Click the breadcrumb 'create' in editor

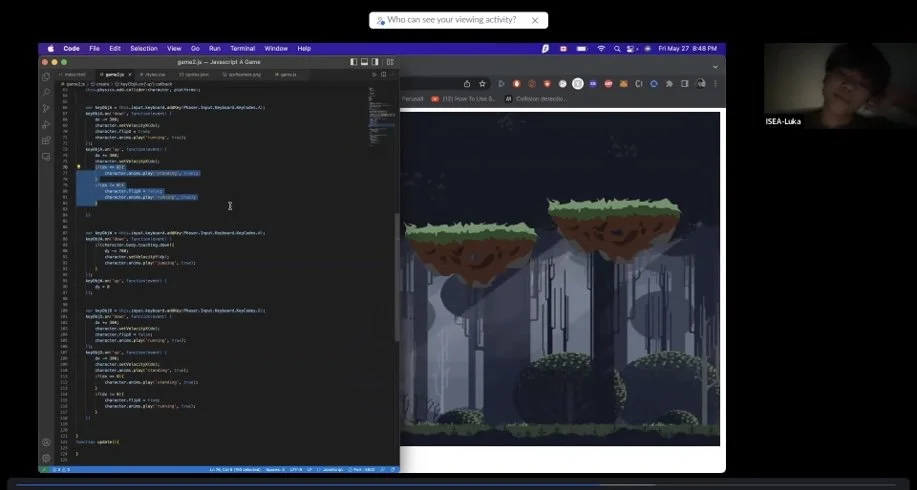(x=99, y=84)
